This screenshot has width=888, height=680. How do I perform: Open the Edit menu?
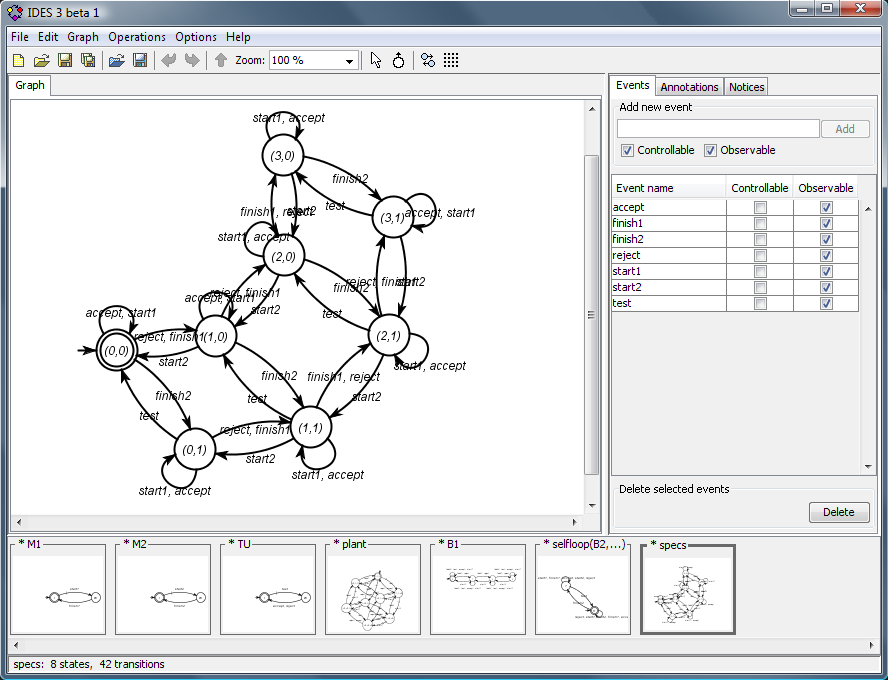pos(48,37)
